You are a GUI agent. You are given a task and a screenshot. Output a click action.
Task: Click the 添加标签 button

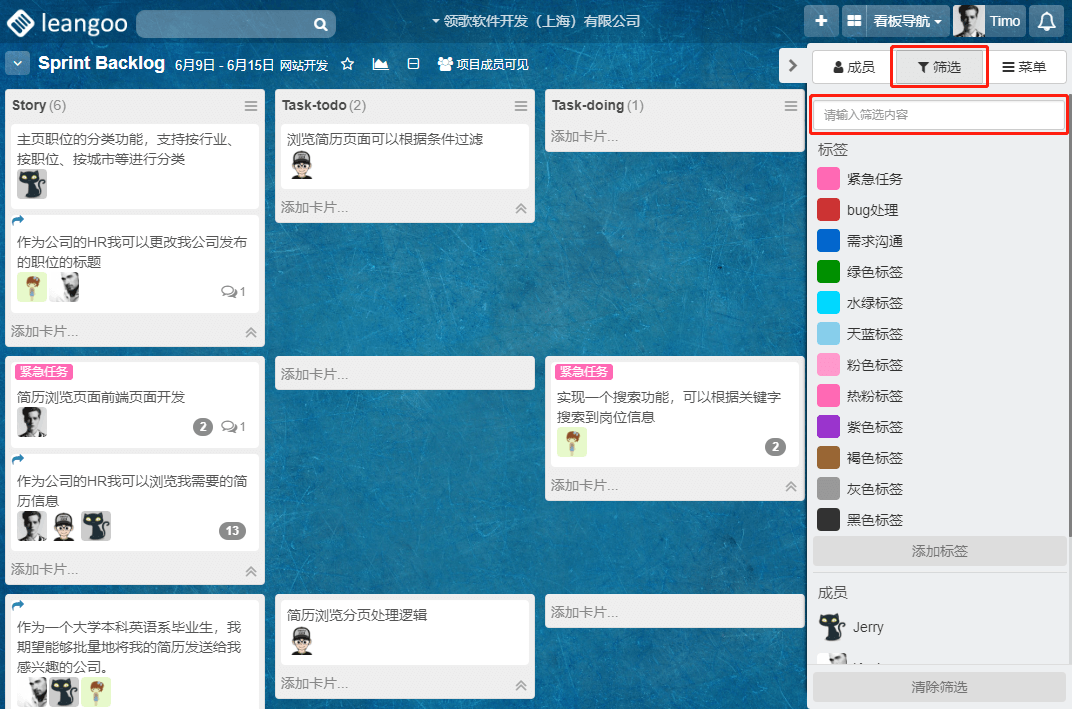(939, 551)
